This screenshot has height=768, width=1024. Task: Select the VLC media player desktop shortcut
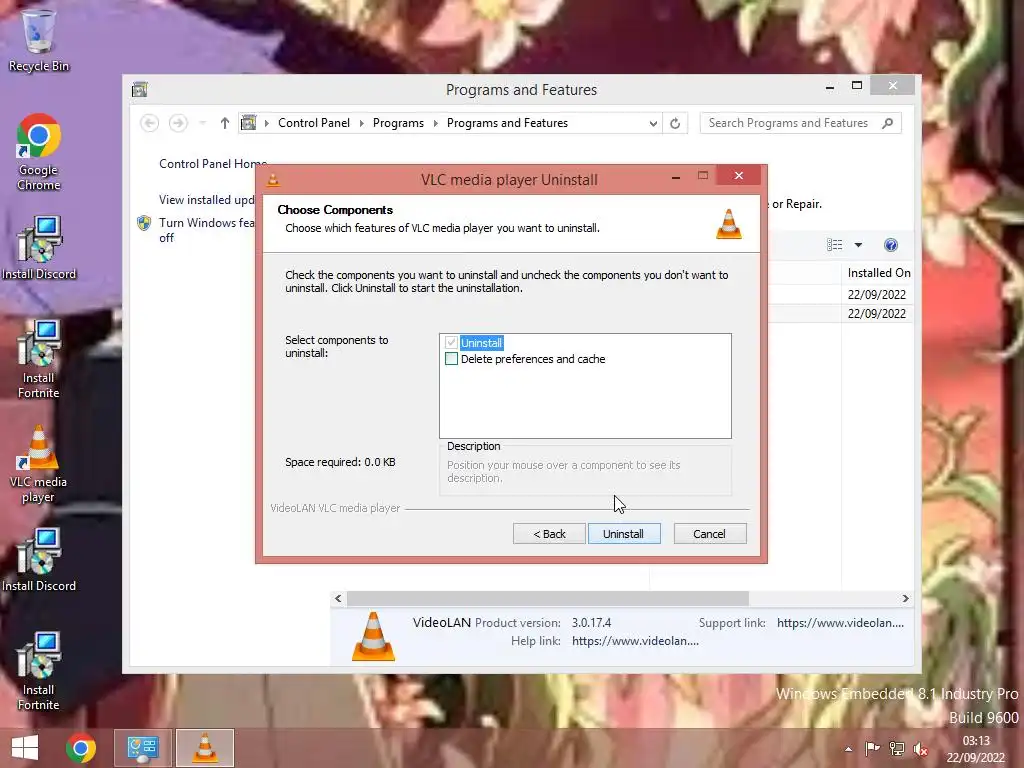39,464
